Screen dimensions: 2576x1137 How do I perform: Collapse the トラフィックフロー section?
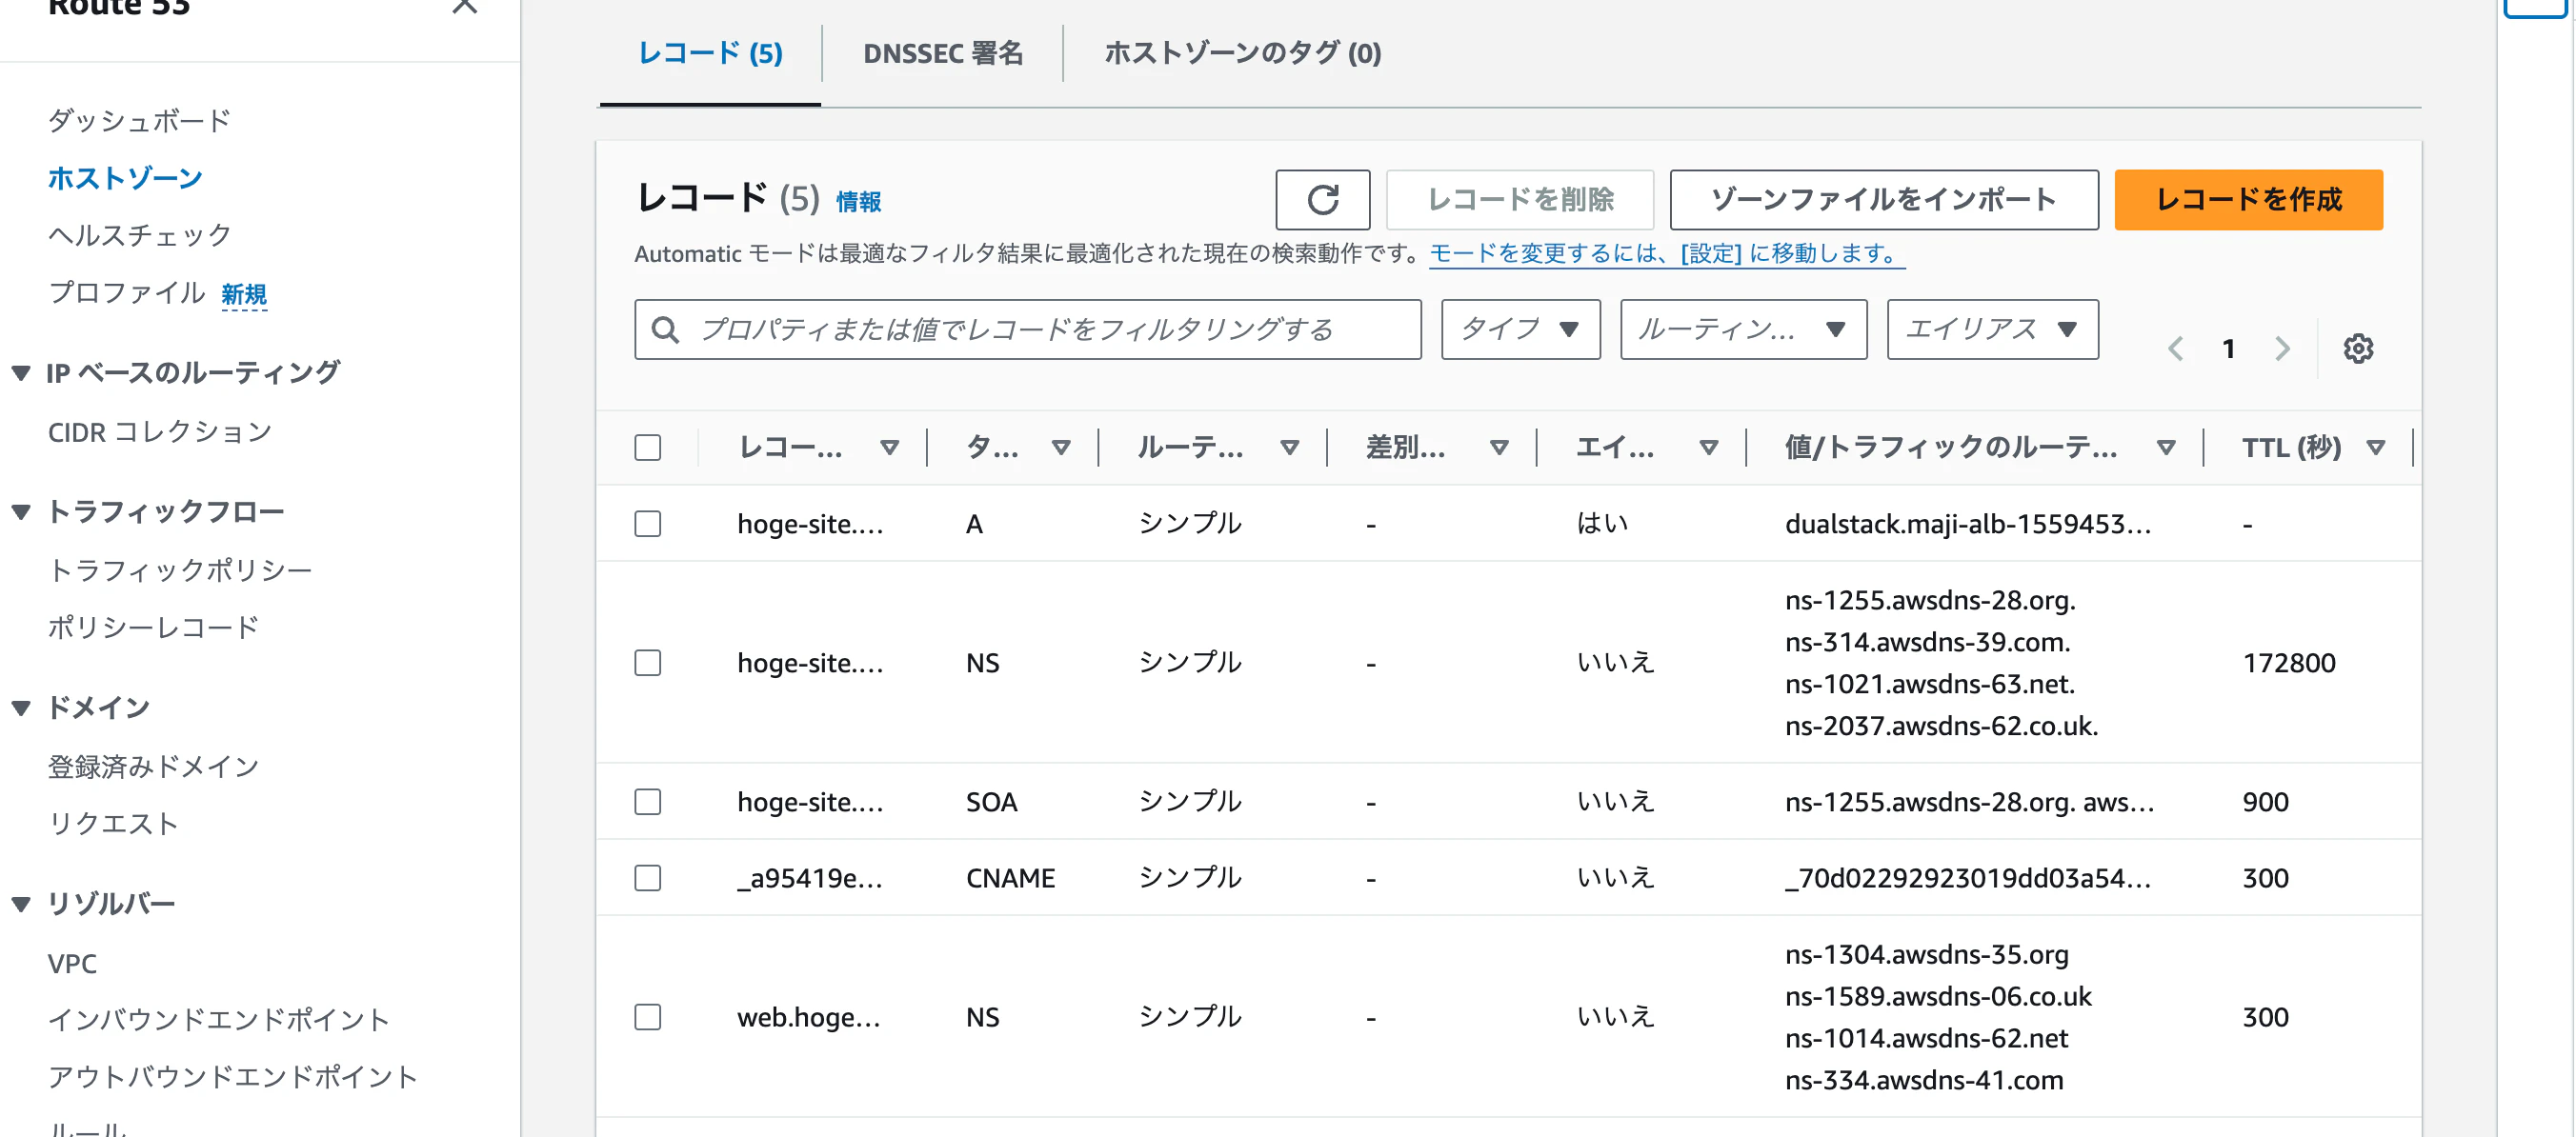click(21, 512)
